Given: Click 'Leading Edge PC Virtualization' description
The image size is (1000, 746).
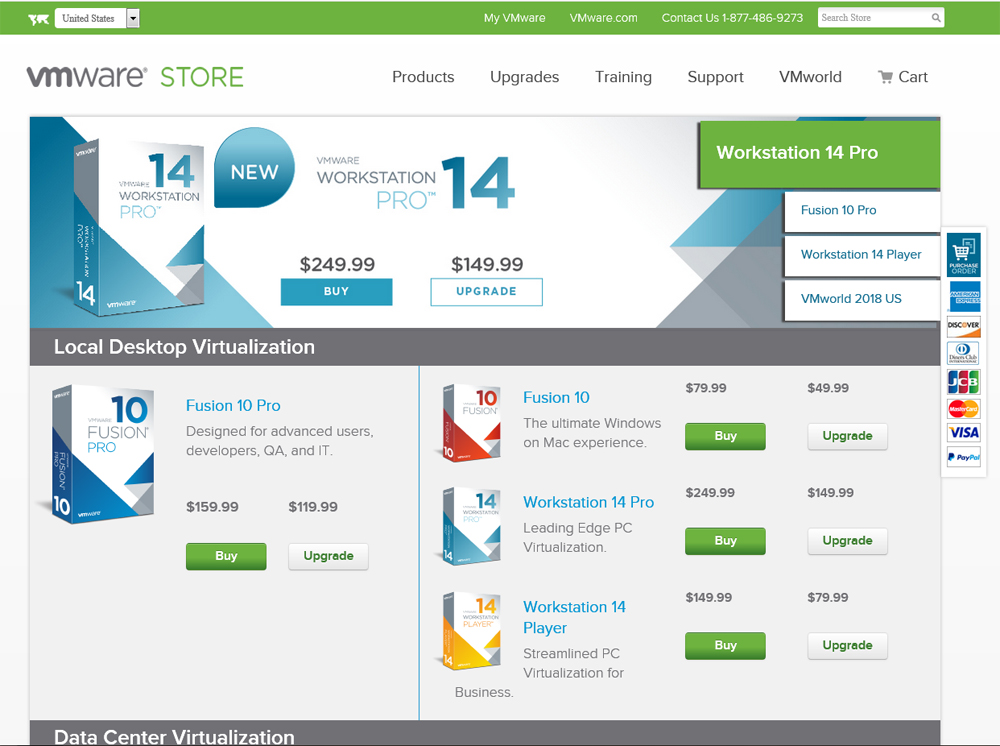Looking at the screenshot, I should (578, 538).
